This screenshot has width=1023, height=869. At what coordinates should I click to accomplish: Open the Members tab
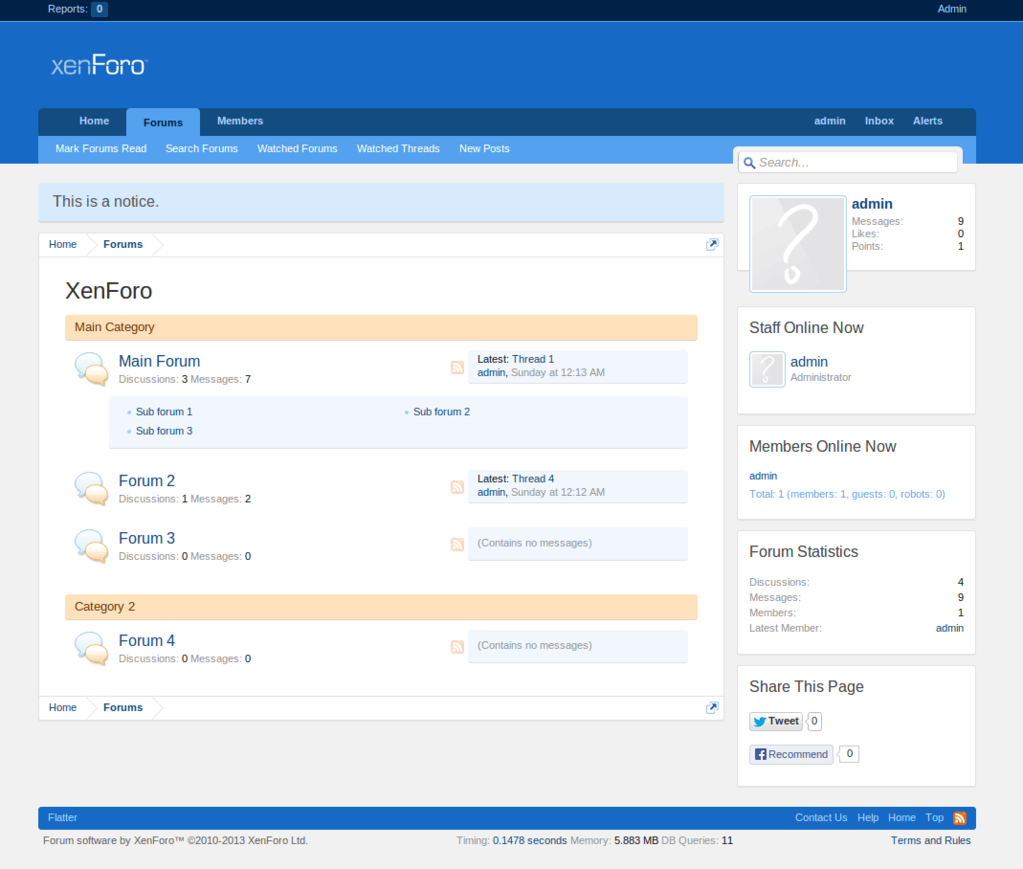[x=240, y=121]
